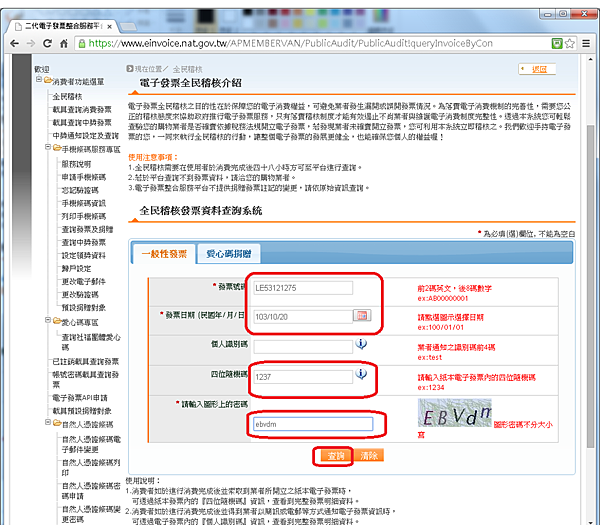Click the green extension icon in the address bar
Viewport: 600px width, 525px height.
pos(557,44)
